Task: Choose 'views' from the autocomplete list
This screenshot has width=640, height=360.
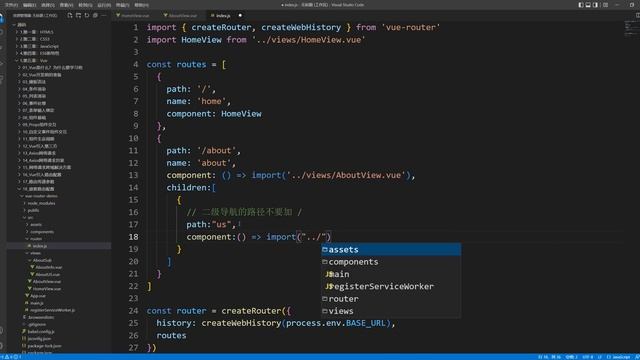Action: click(x=391, y=311)
